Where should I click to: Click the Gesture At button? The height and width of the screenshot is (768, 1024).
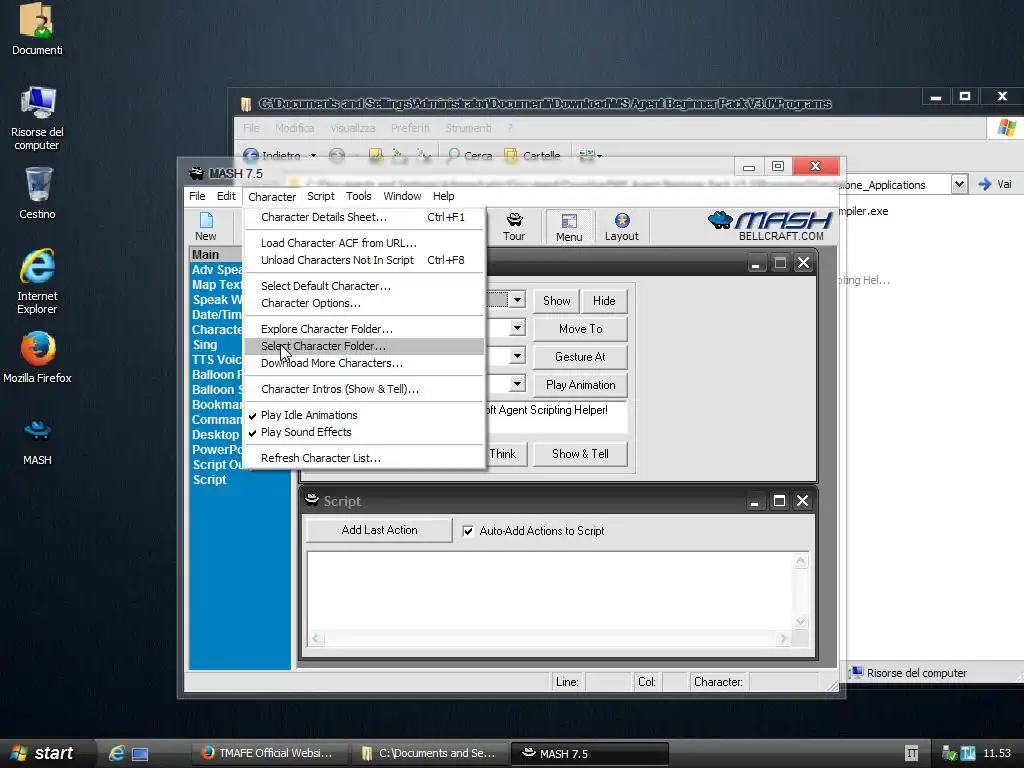tap(581, 357)
